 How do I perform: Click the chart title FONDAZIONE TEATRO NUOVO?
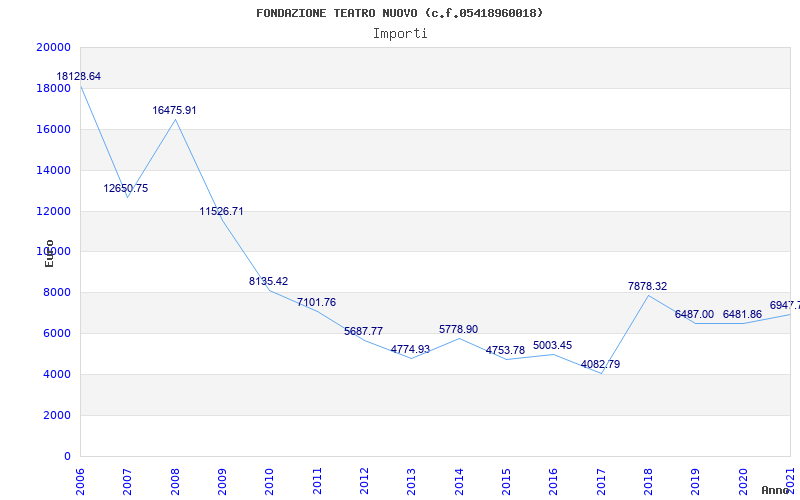click(399, 13)
